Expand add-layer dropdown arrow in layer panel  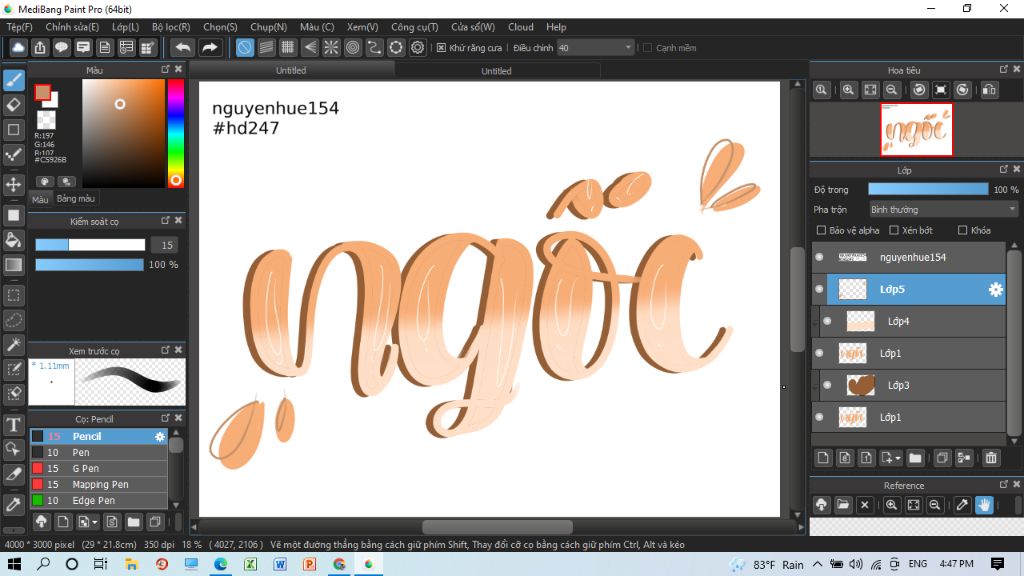point(898,458)
